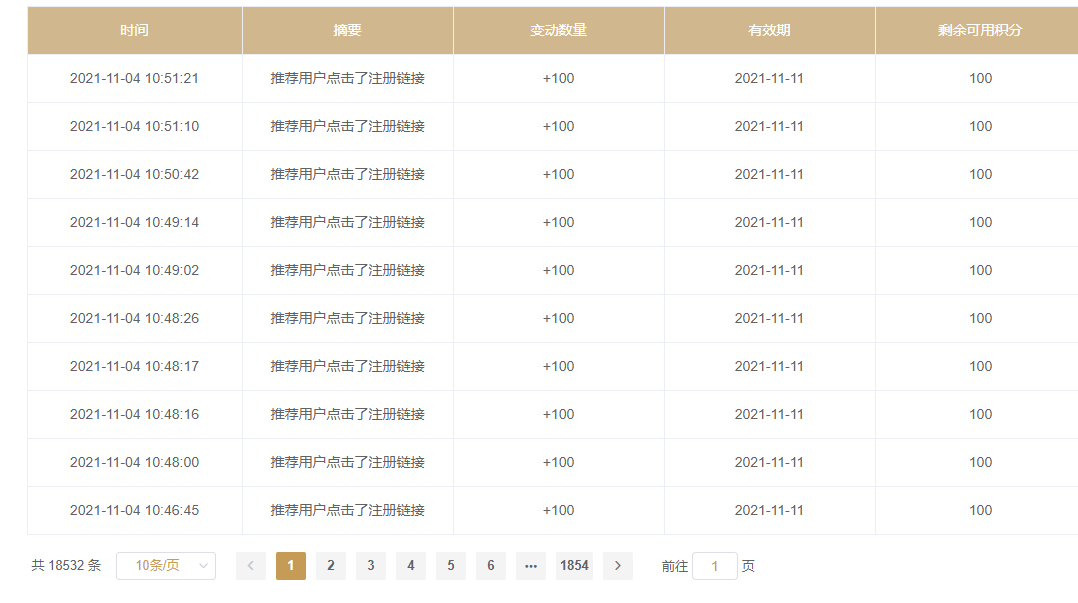Click +100 in the 10:48:26 row
1078x603 pixels.
point(558,318)
